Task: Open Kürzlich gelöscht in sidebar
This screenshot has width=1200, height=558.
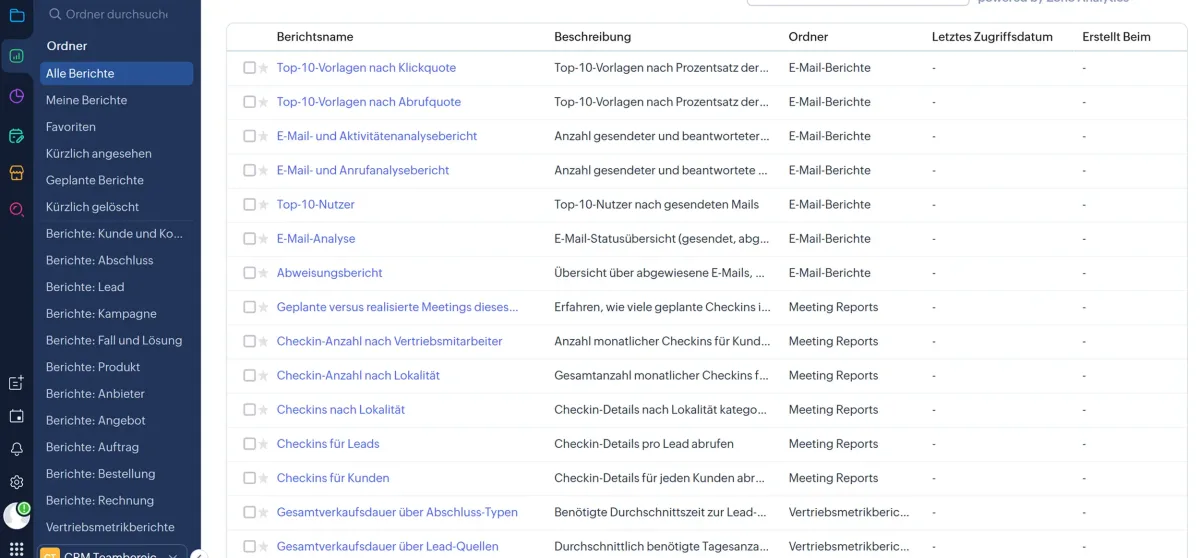Action: (92, 207)
